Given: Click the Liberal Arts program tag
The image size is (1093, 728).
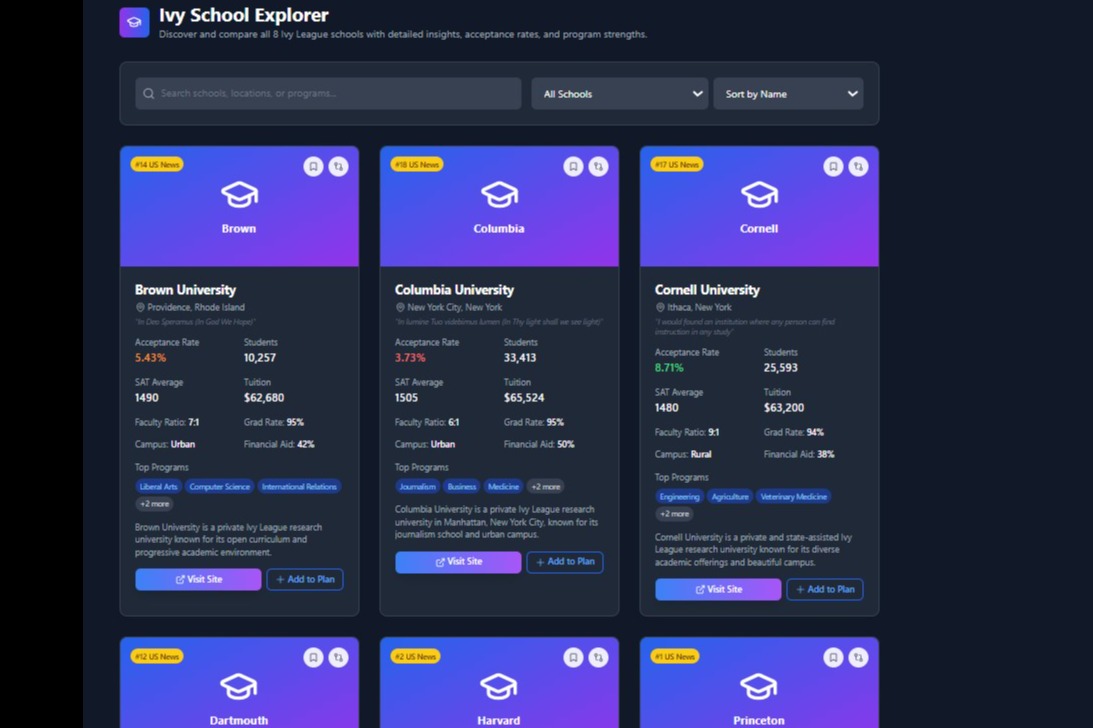Looking at the screenshot, I should 158,487.
